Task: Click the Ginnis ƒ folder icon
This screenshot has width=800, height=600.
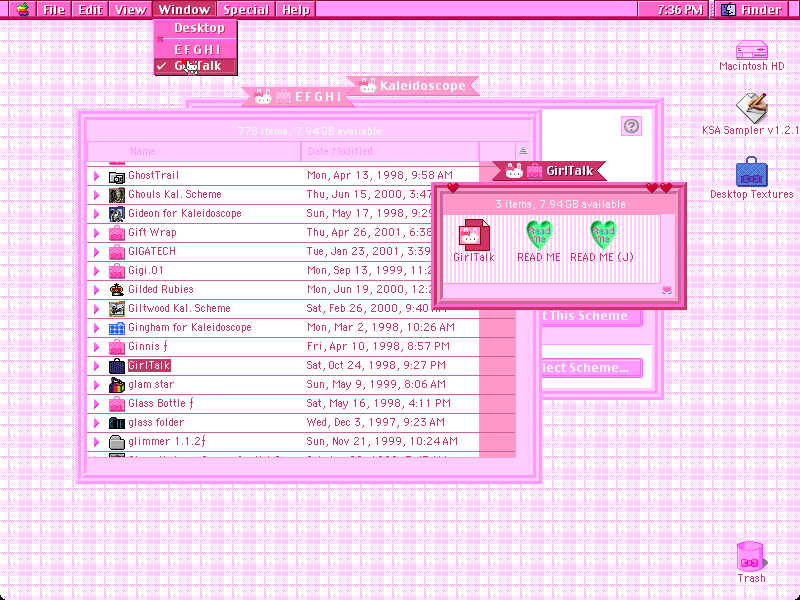Action: 117,347
